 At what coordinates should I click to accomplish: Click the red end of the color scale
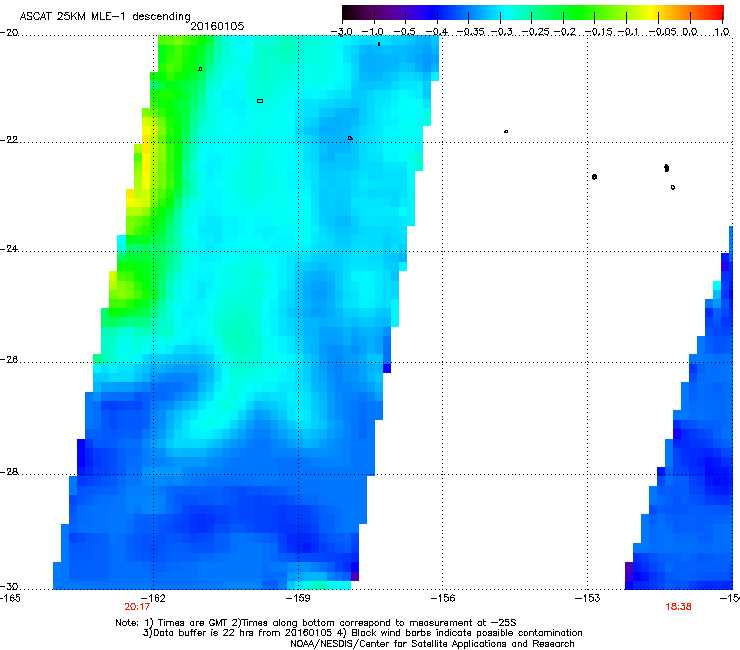[x=715, y=12]
